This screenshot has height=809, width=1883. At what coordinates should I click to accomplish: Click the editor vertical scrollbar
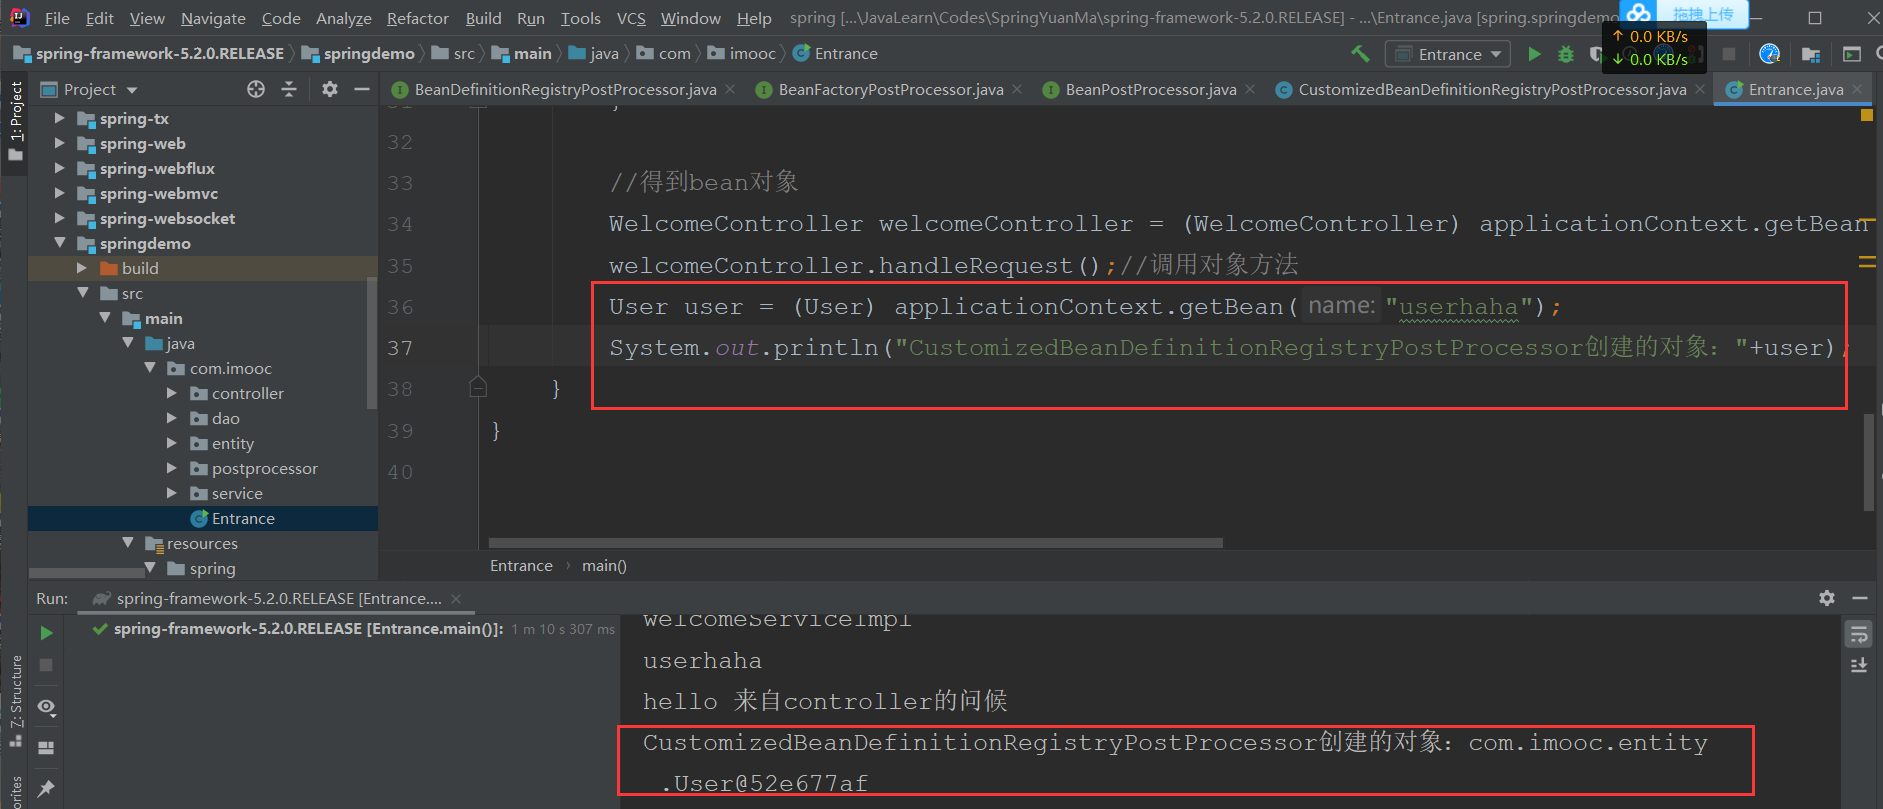coord(1868,462)
